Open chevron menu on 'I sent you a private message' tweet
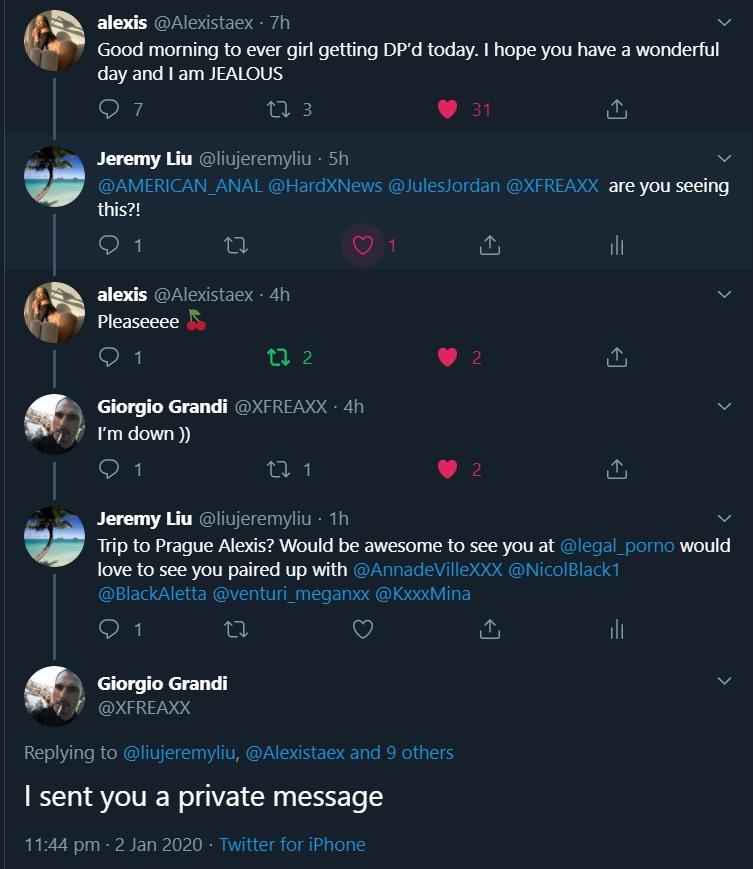 [x=724, y=681]
